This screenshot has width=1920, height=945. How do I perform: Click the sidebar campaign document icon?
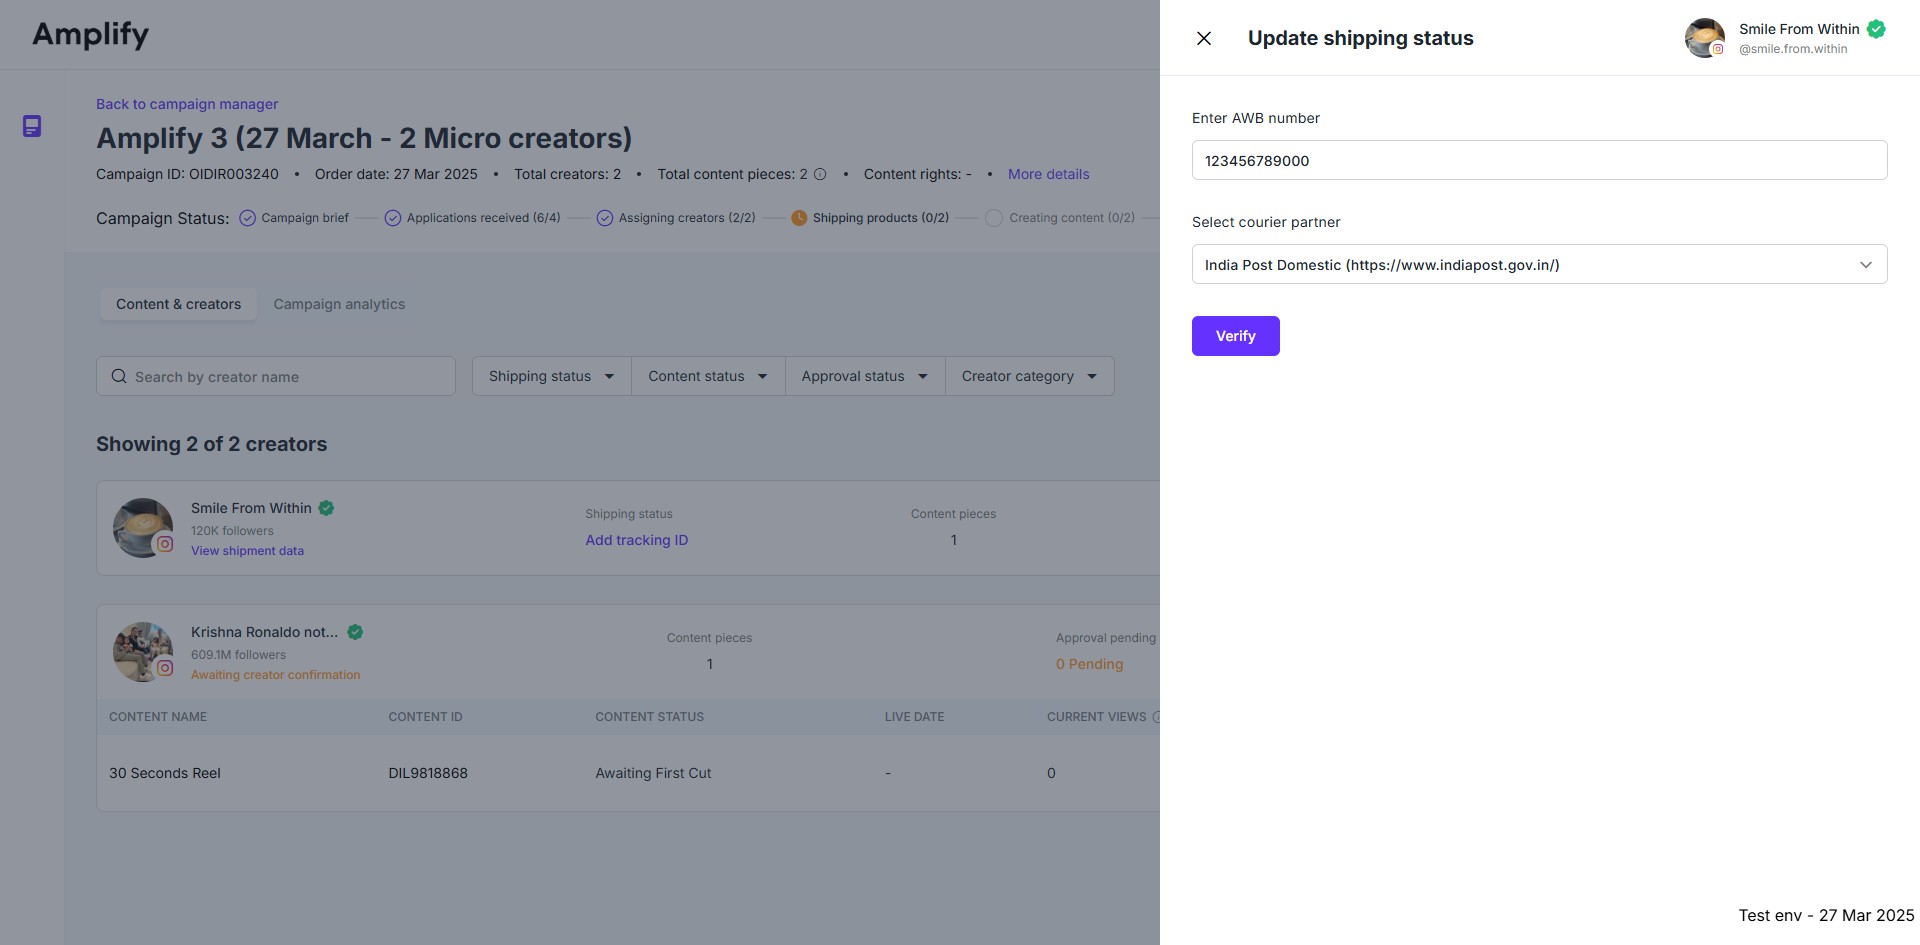click(x=32, y=126)
